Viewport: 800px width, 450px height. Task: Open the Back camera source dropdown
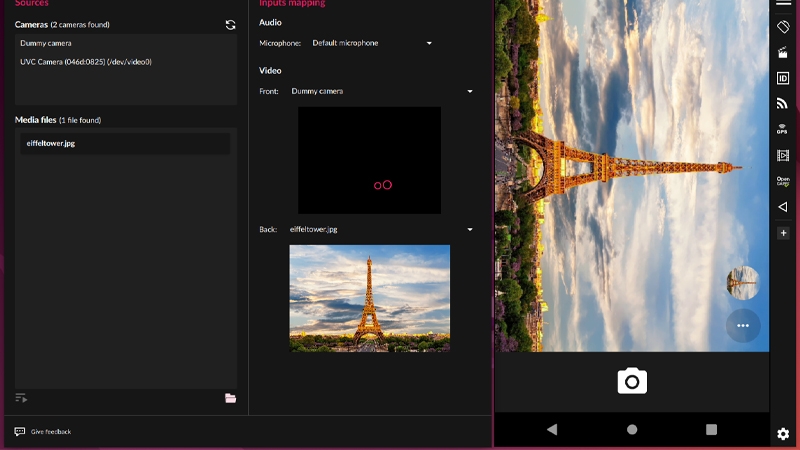[x=381, y=230]
